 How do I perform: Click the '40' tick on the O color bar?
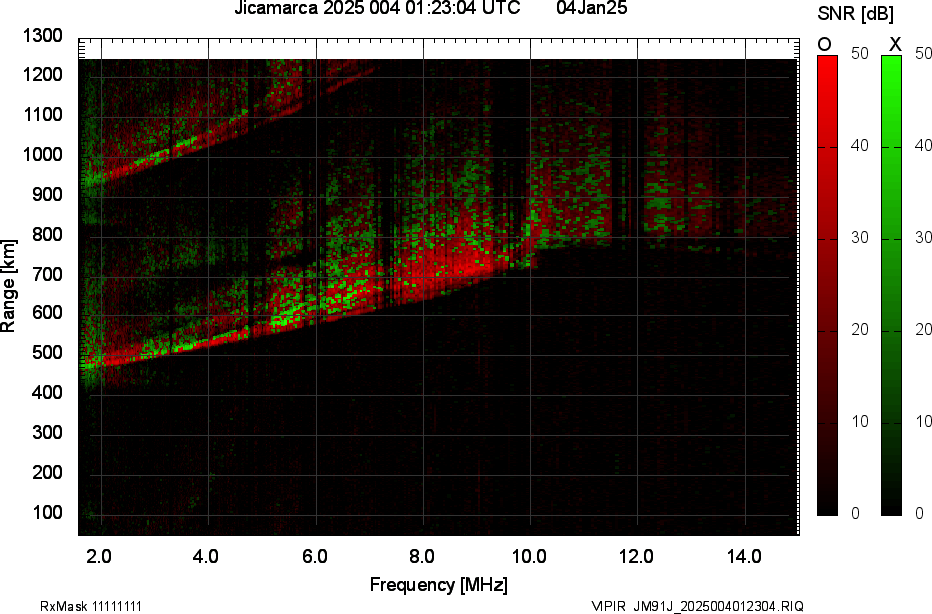pos(859,146)
